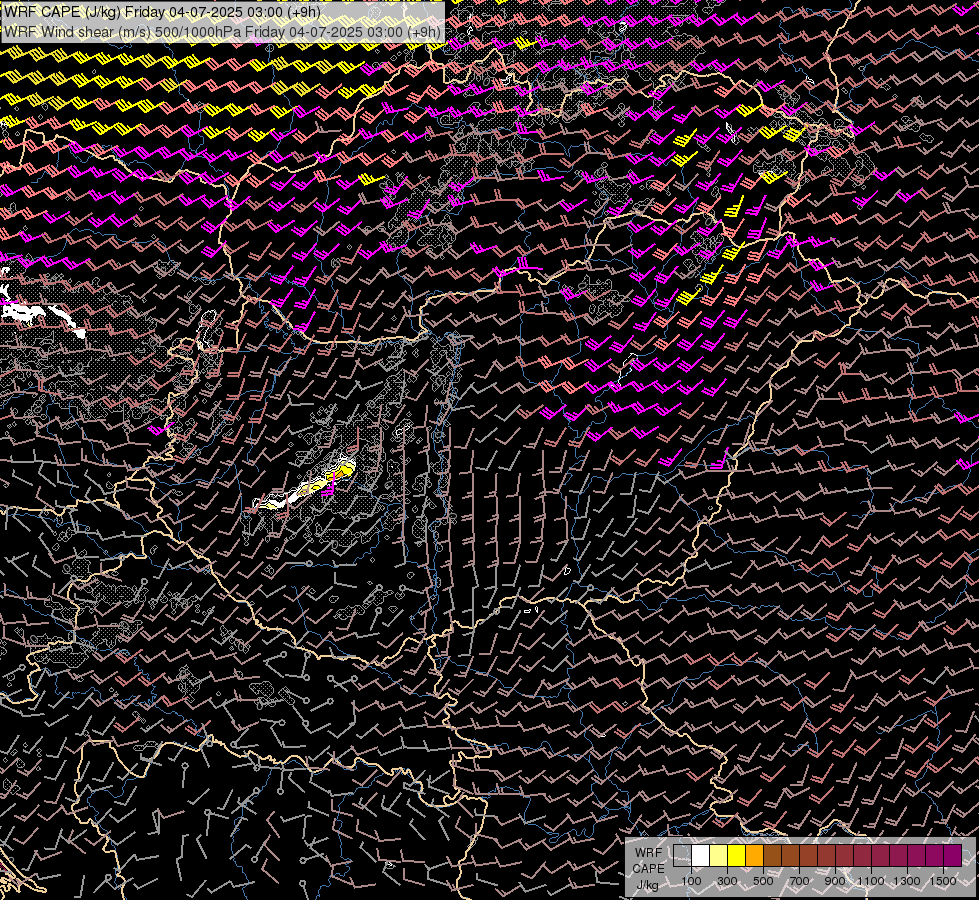Pick the orange CAPE legend swatch
Image resolution: width=979 pixels, height=900 pixels.
click(755, 856)
